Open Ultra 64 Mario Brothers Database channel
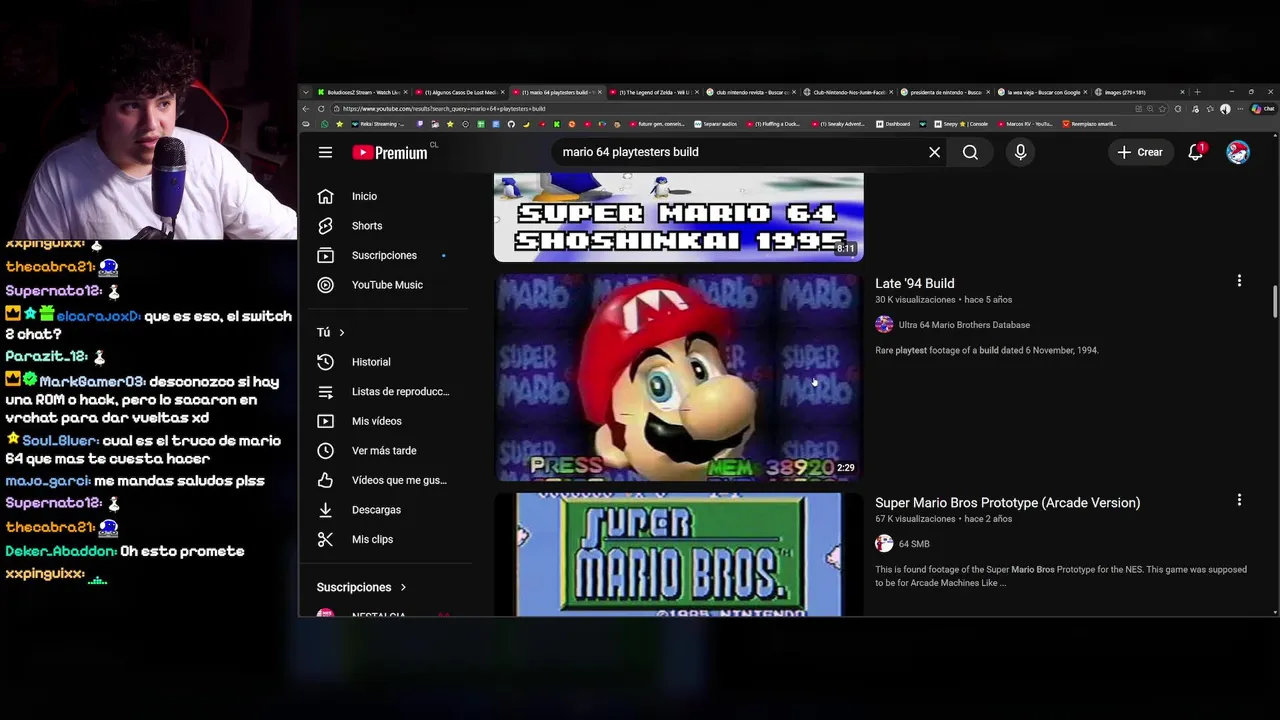 pos(964,325)
